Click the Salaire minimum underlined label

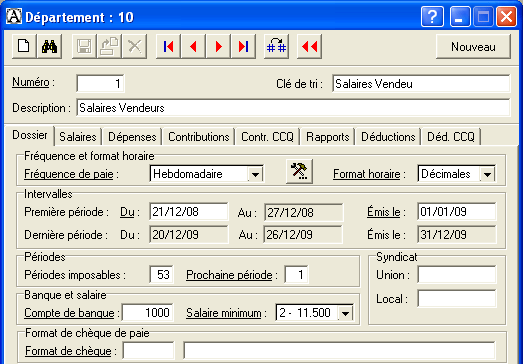(x=224, y=313)
